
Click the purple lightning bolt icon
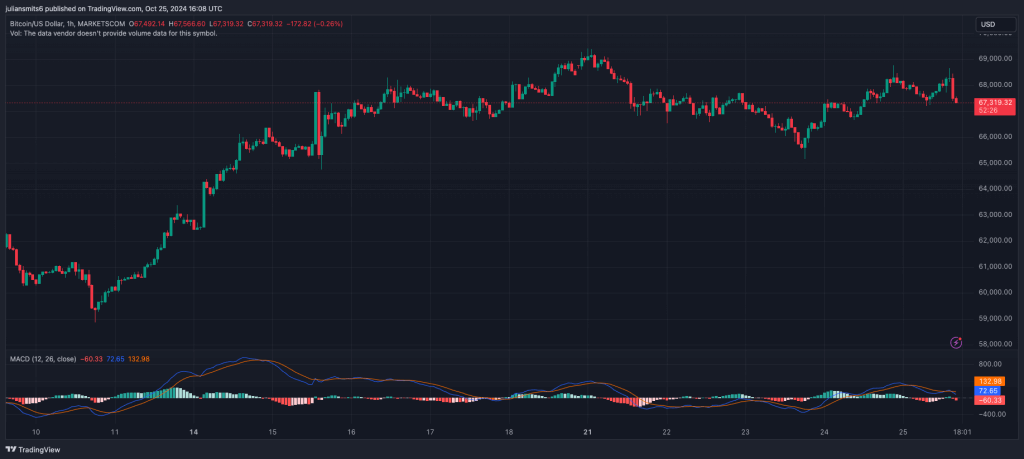coord(957,342)
